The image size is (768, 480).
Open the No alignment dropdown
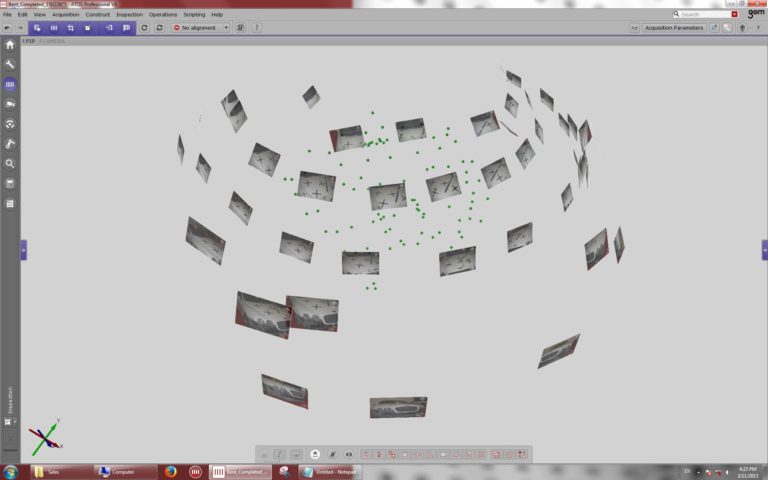201,28
